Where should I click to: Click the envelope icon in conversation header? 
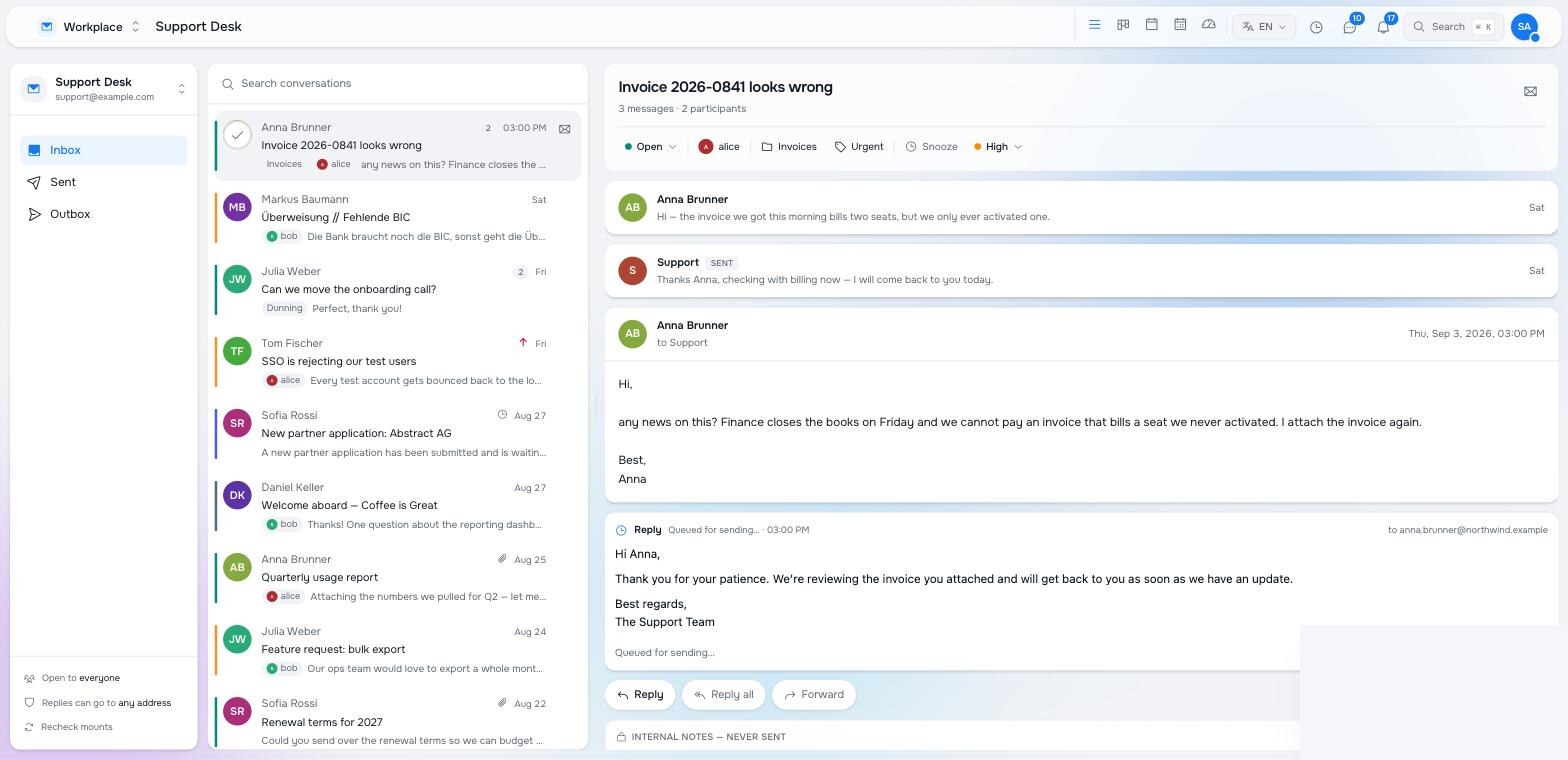(1530, 91)
